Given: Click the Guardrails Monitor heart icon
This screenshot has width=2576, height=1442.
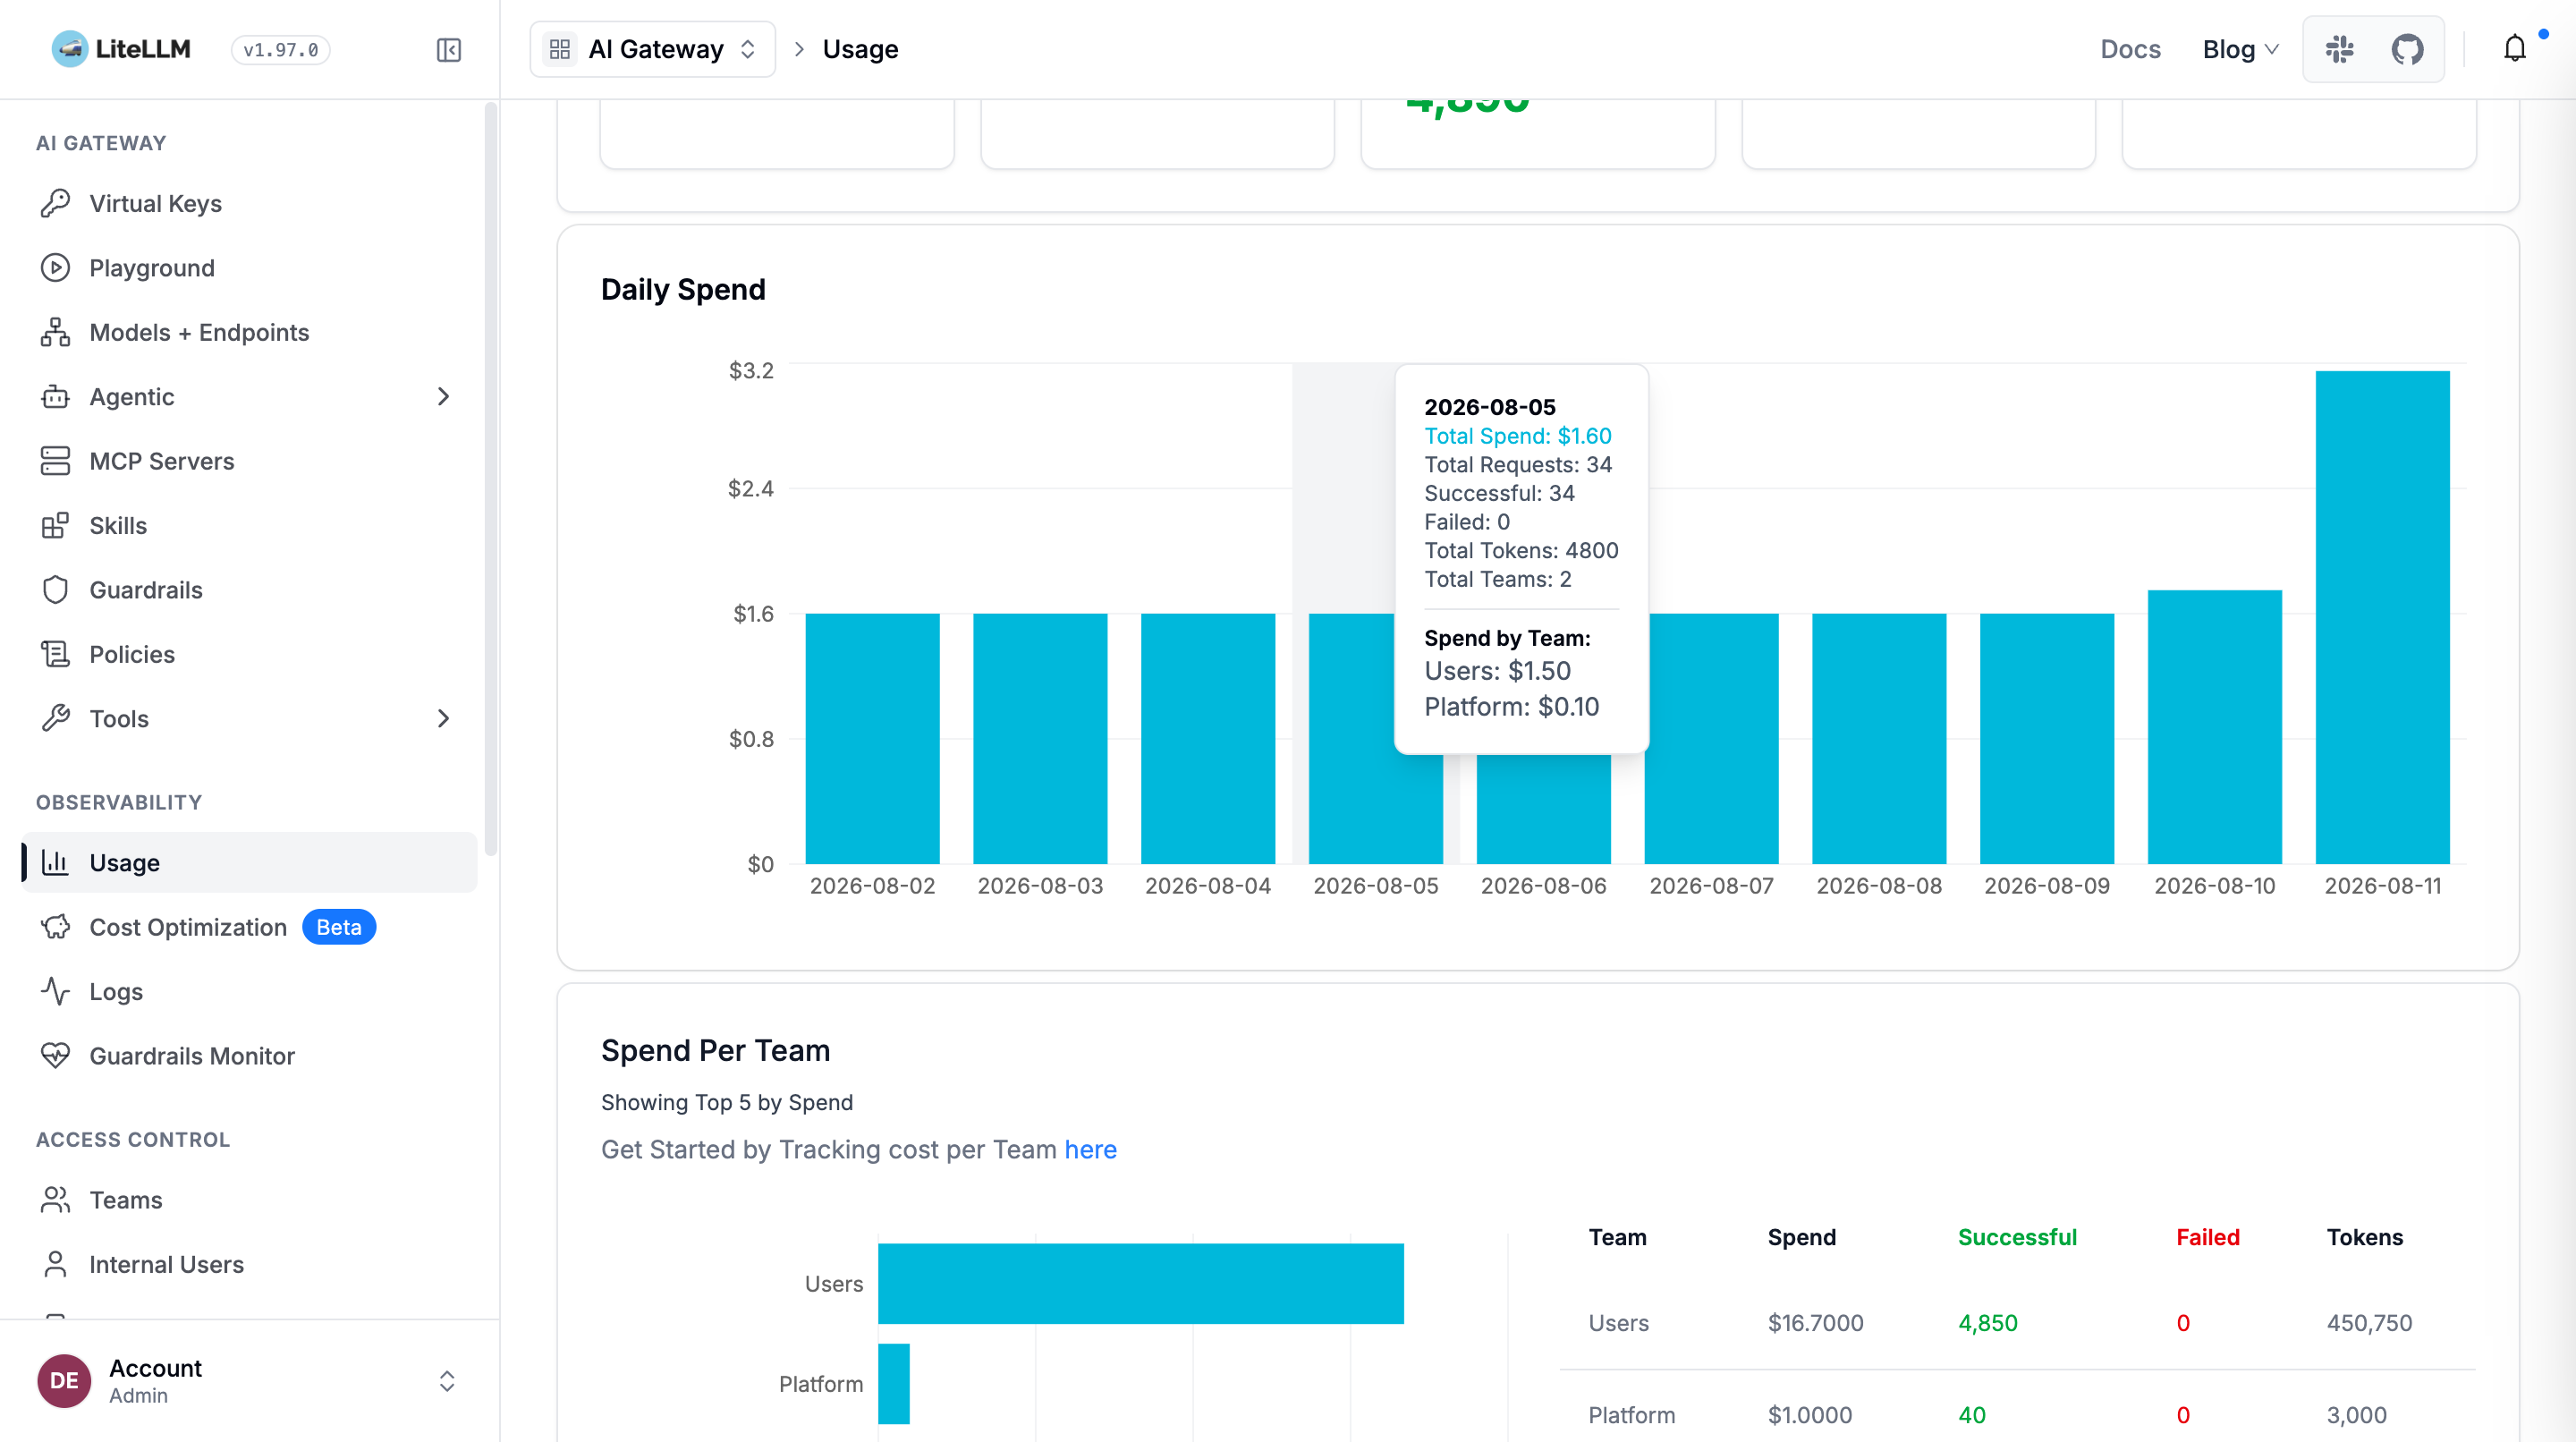Looking at the screenshot, I should point(55,1056).
